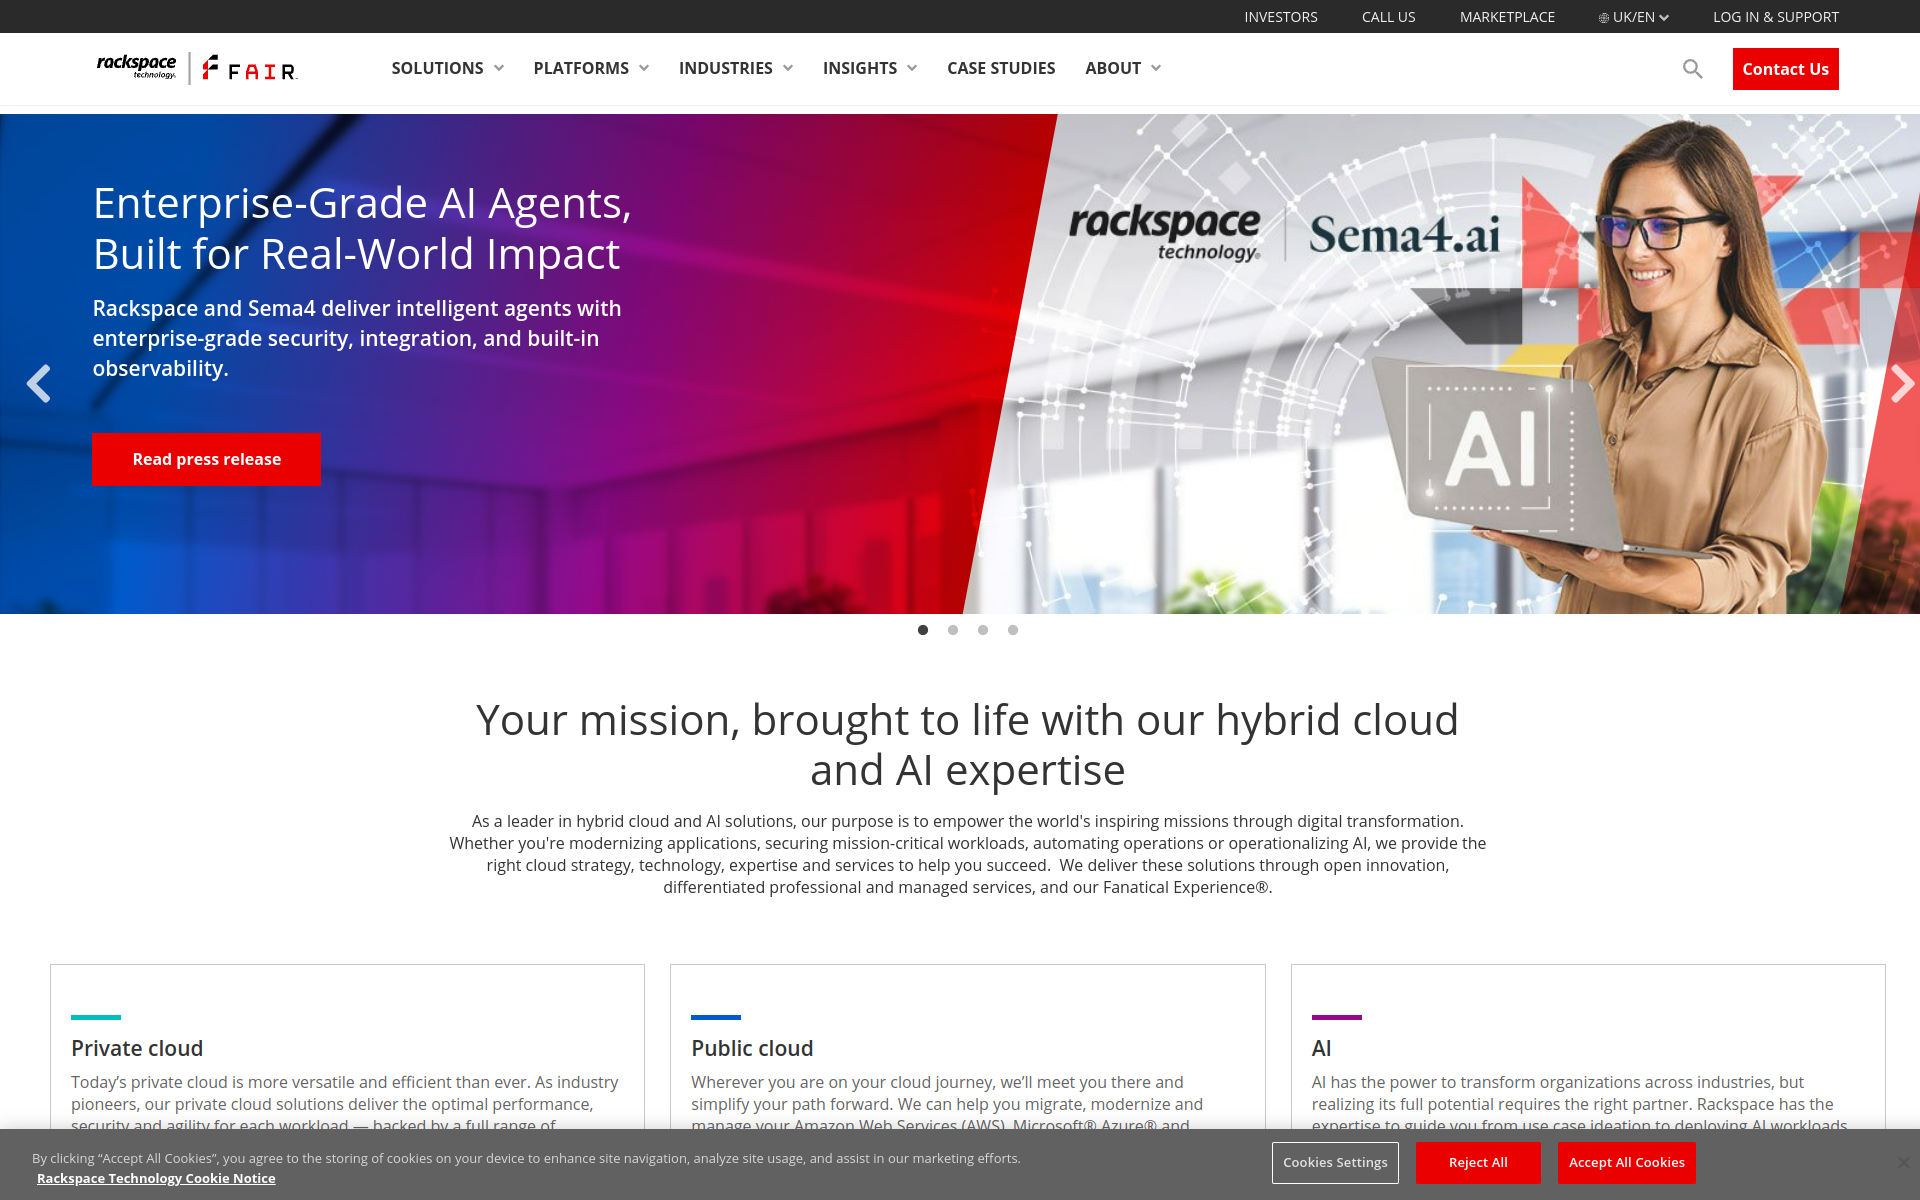
Task: Expand the Insights menu chevron
Action: pyautogui.click(x=912, y=68)
